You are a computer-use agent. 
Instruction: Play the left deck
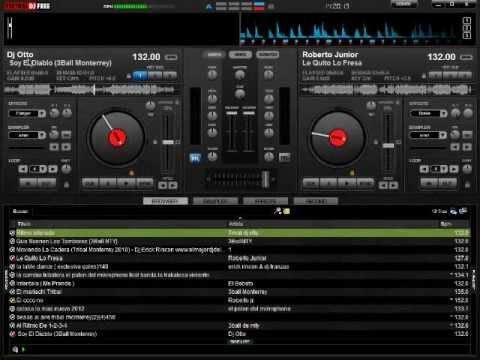pyautogui.click(x=126, y=183)
